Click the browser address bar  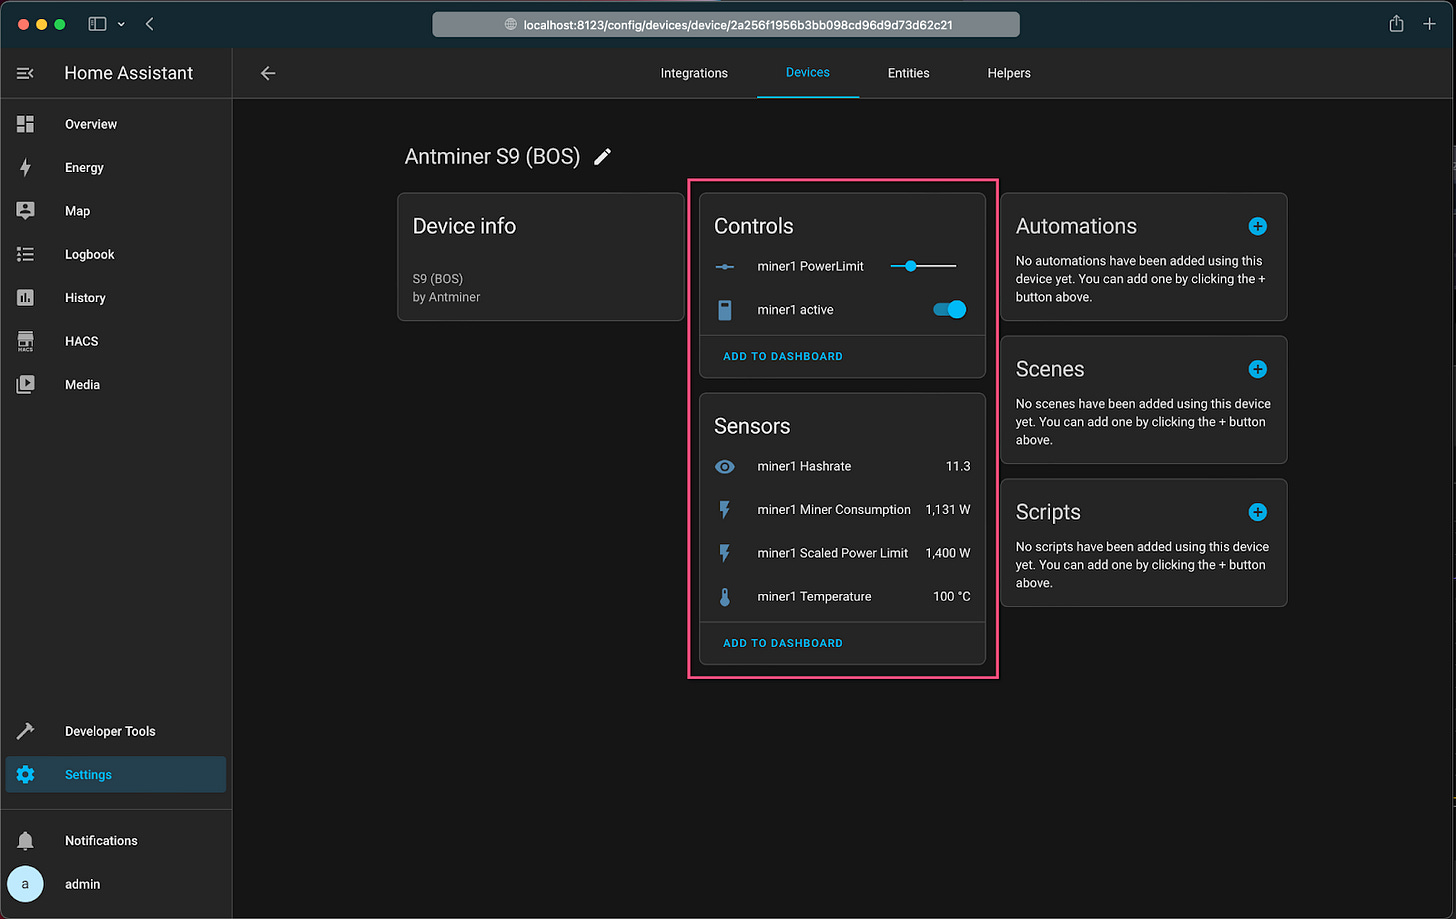point(726,24)
